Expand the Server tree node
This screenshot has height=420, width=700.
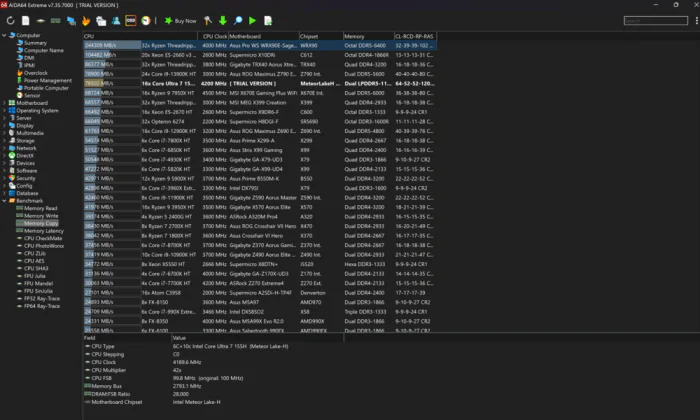(4, 118)
